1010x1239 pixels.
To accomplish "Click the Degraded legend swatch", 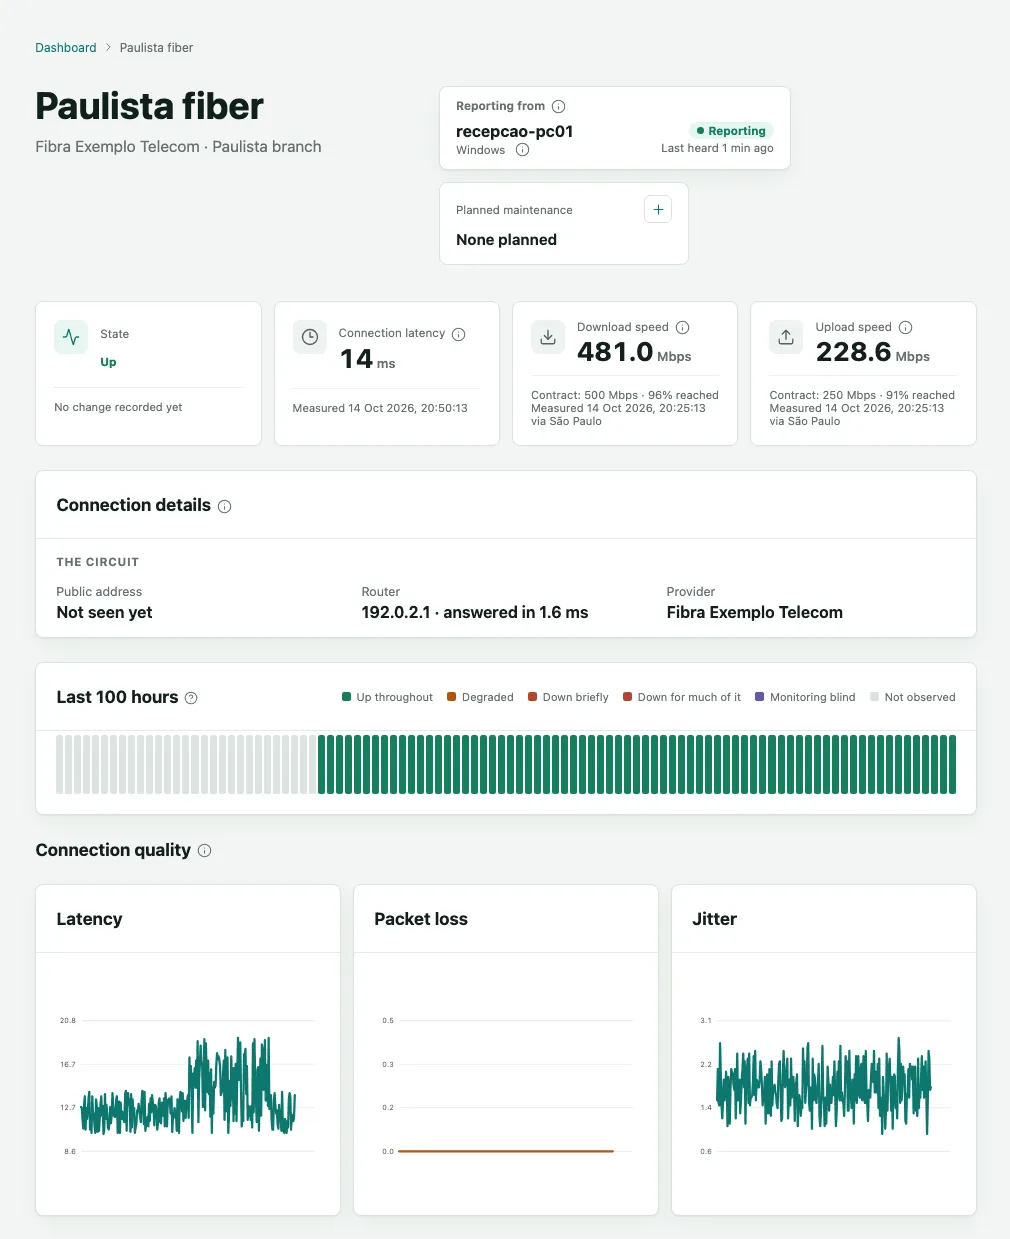I will click(x=452, y=697).
